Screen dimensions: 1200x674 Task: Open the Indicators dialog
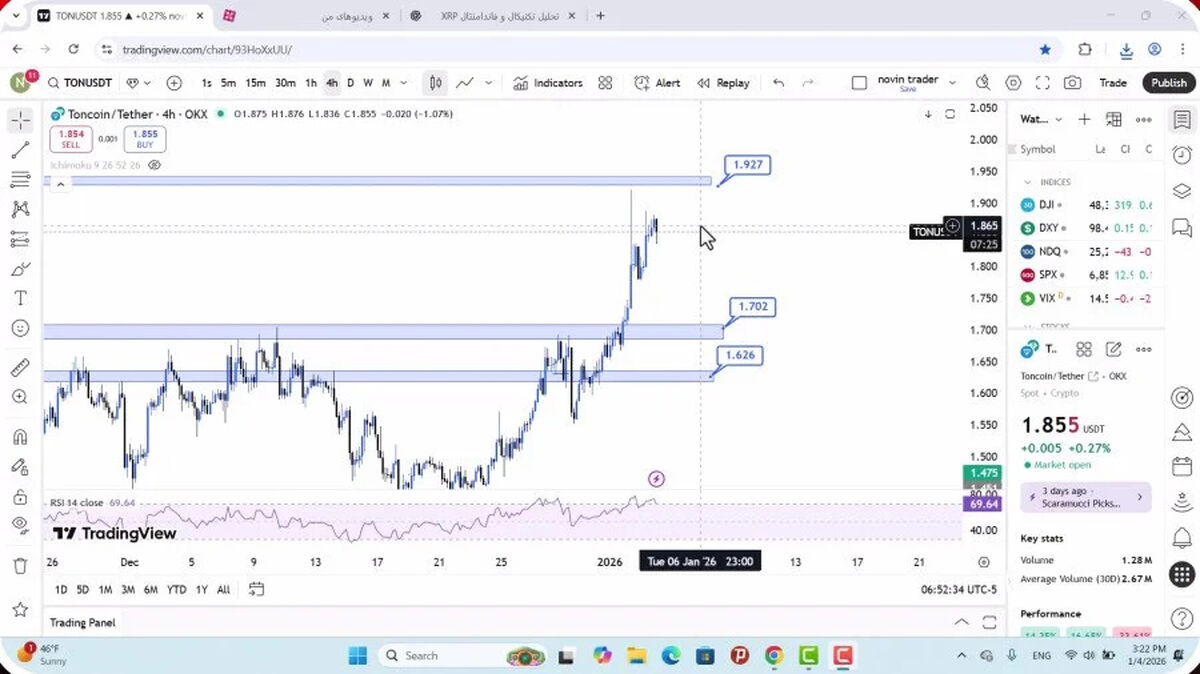pyautogui.click(x=548, y=83)
